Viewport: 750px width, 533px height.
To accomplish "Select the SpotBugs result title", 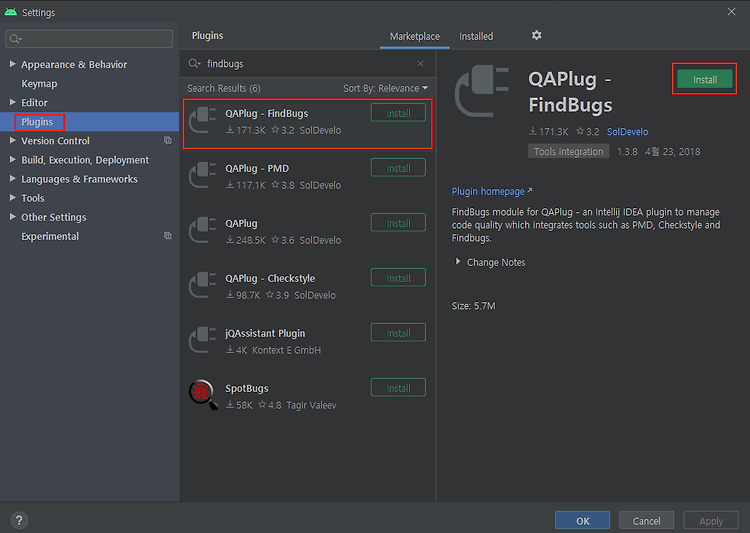I will click(x=247, y=389).
